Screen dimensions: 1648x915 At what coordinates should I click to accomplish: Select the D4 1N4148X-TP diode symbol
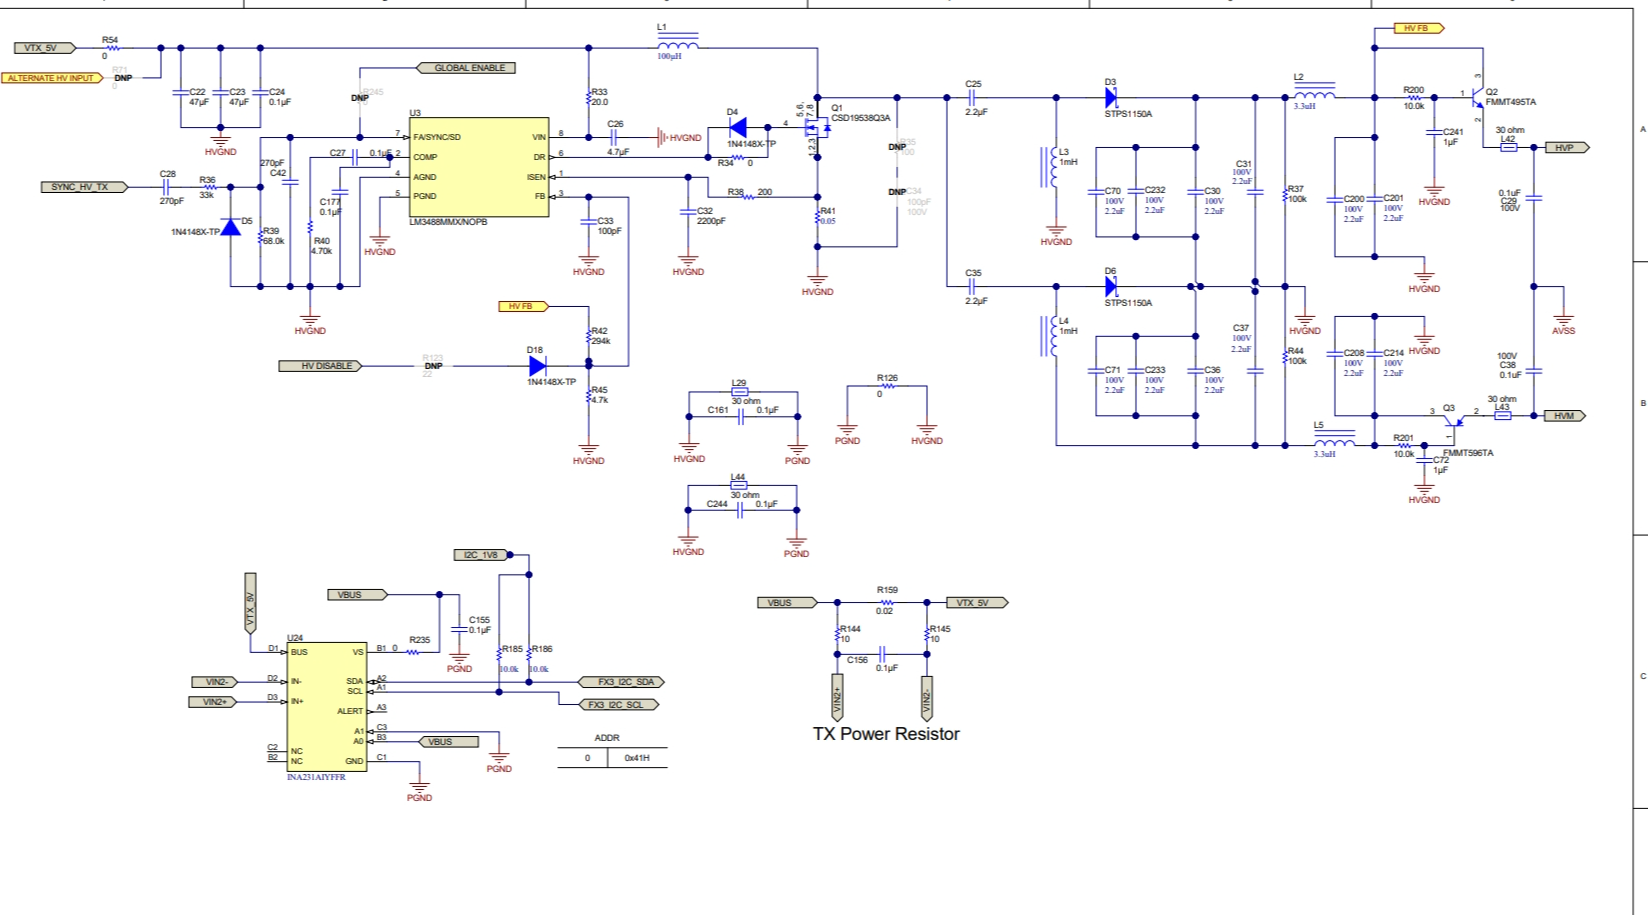pyautogui.click(x=738, y=127)
